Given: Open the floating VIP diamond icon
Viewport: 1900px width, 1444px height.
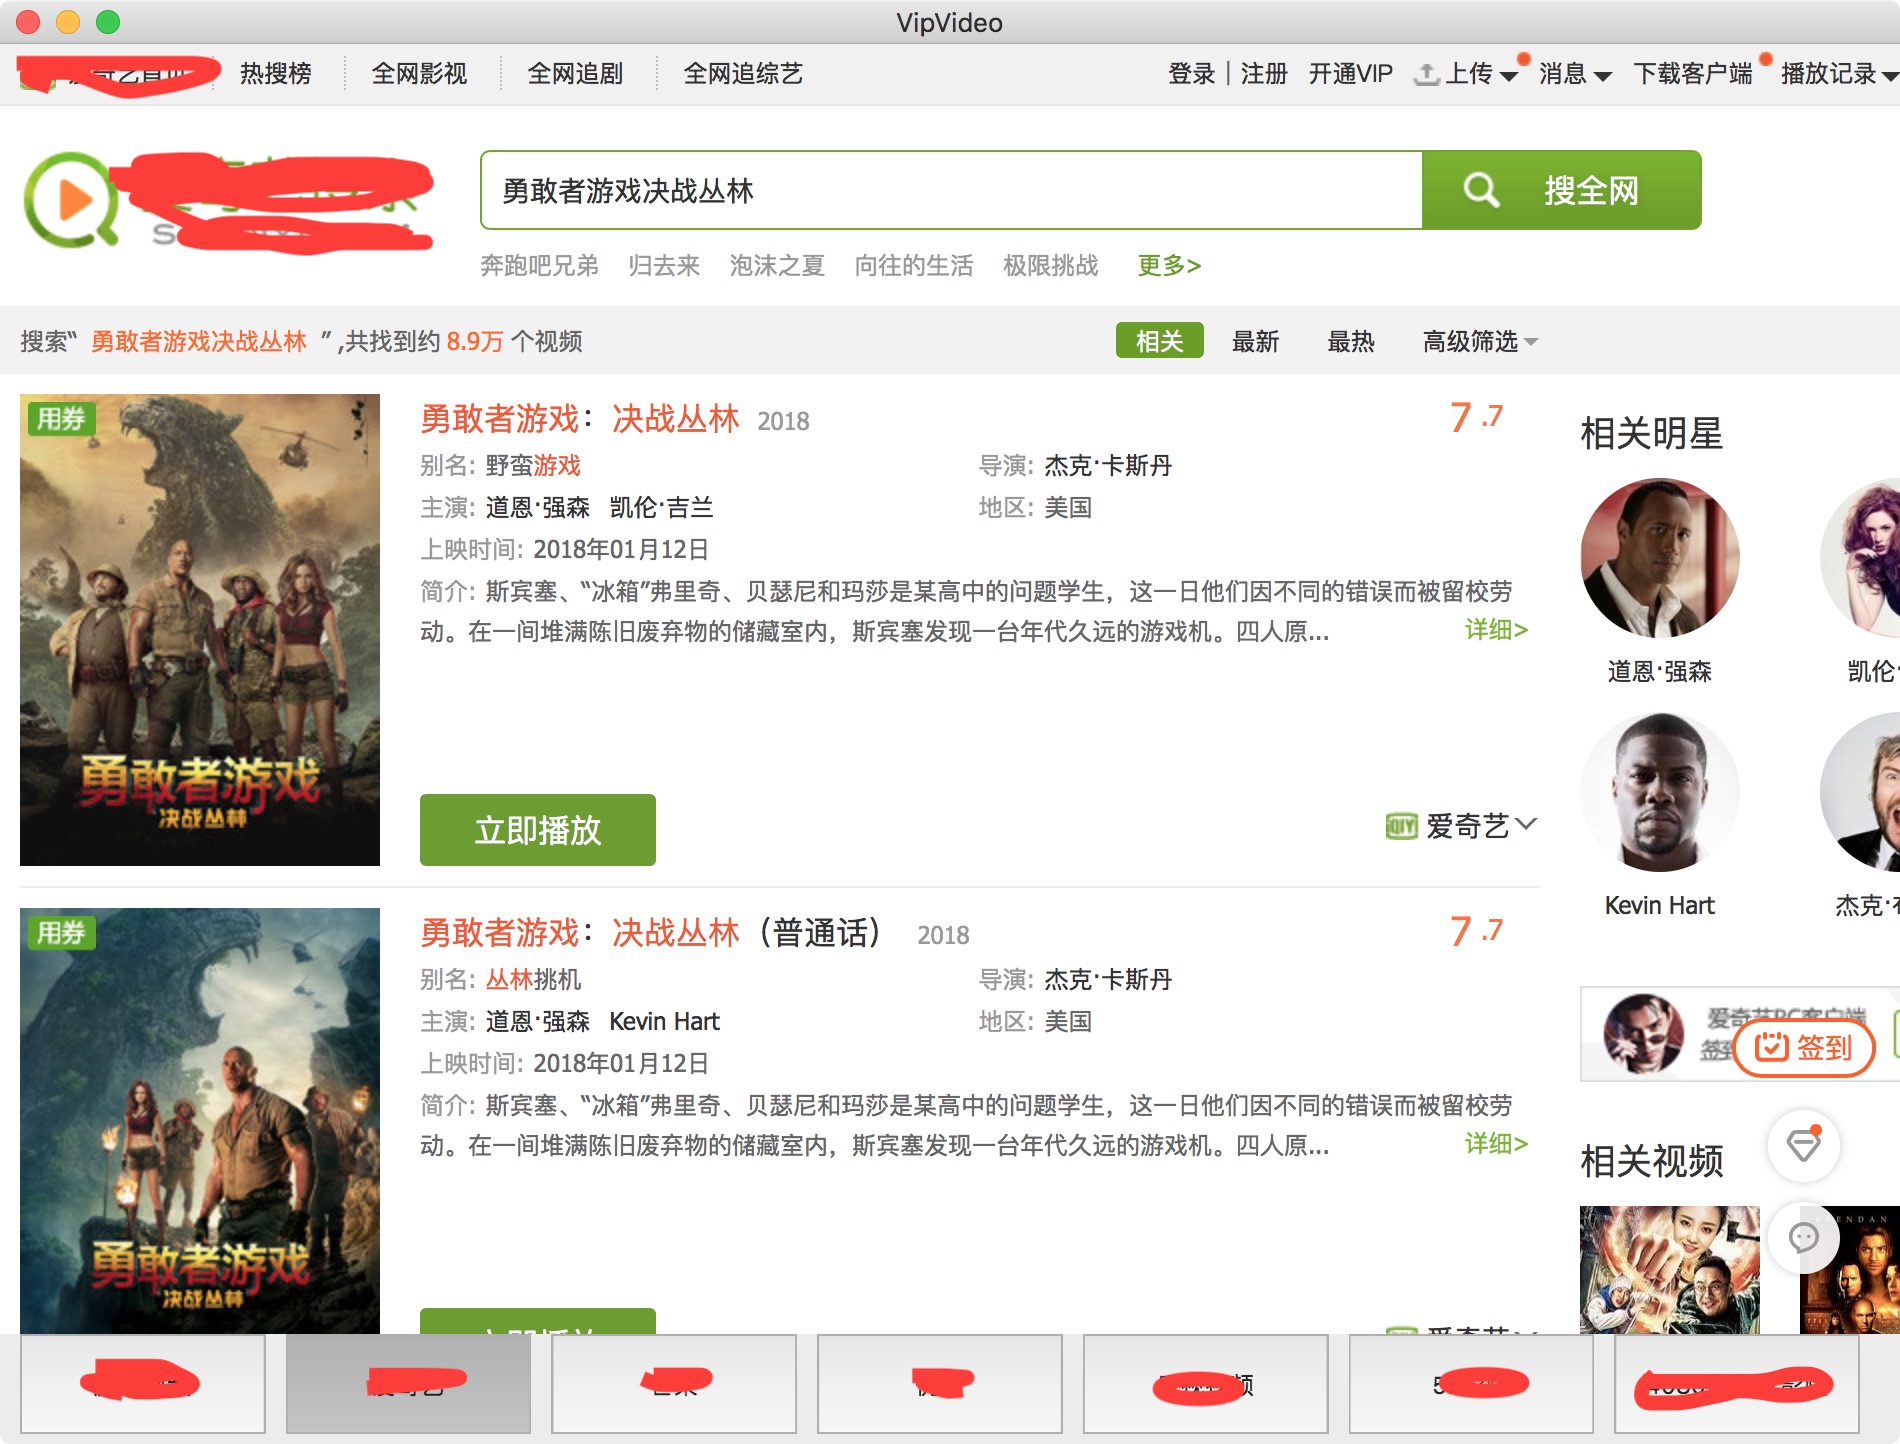Looking at the screenshot, I should click(1804, 1144).
